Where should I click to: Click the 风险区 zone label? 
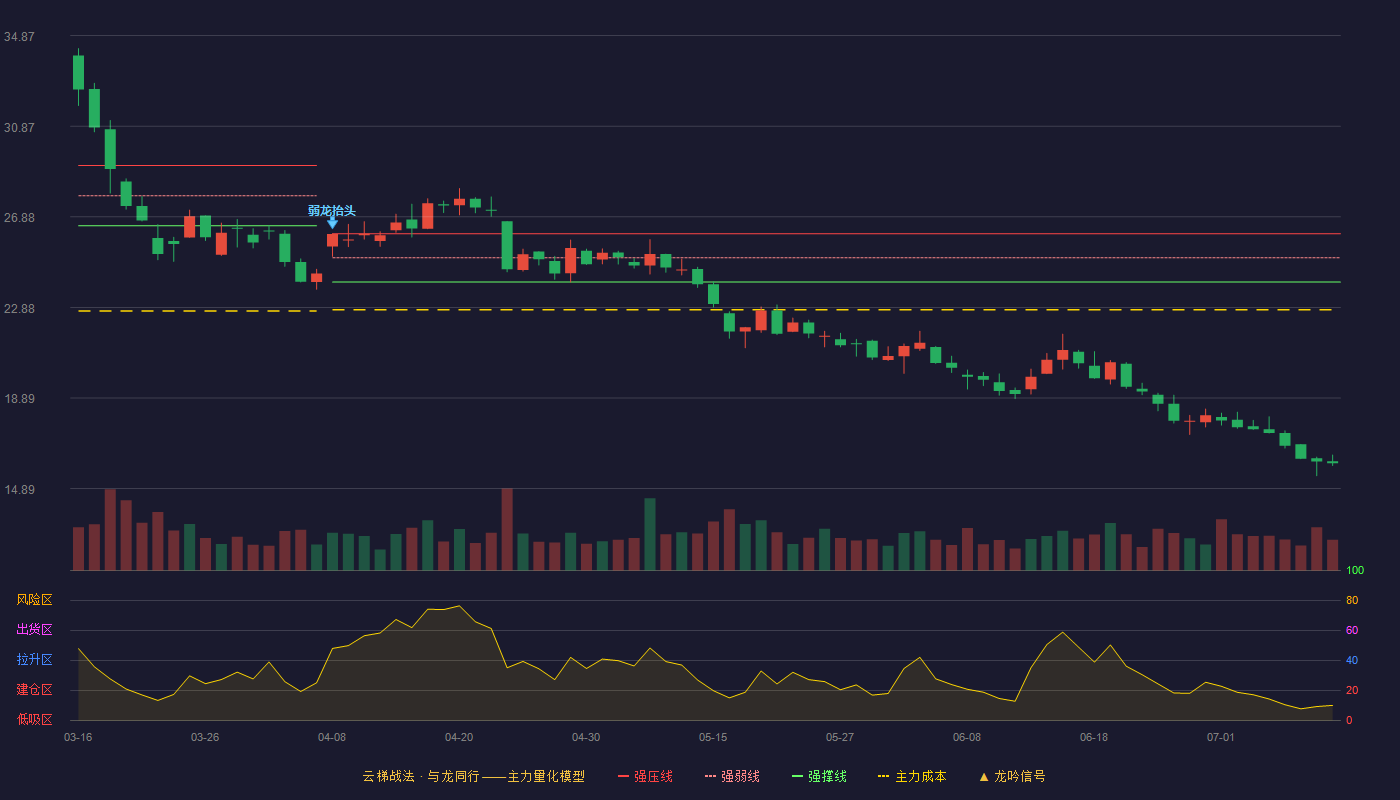(x=34, y=600)
